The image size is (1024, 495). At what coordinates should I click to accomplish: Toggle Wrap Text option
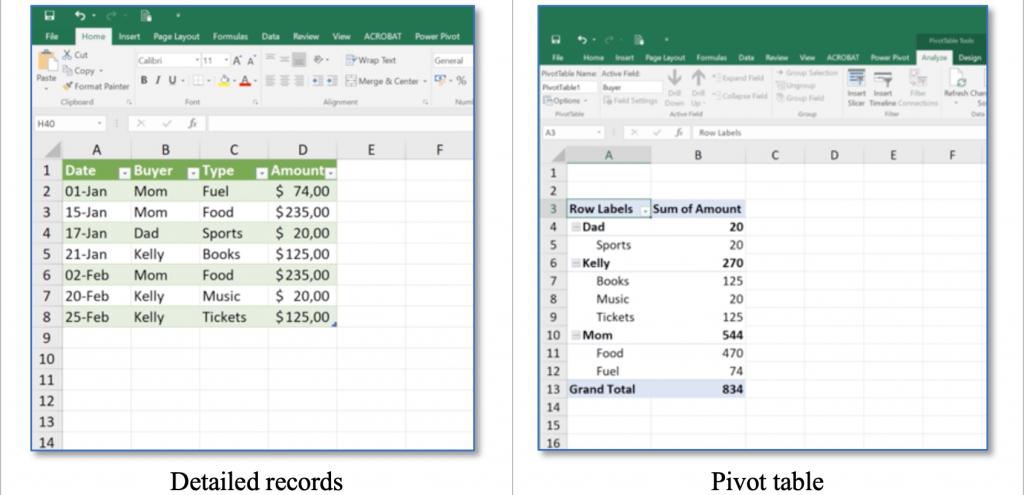371,60
